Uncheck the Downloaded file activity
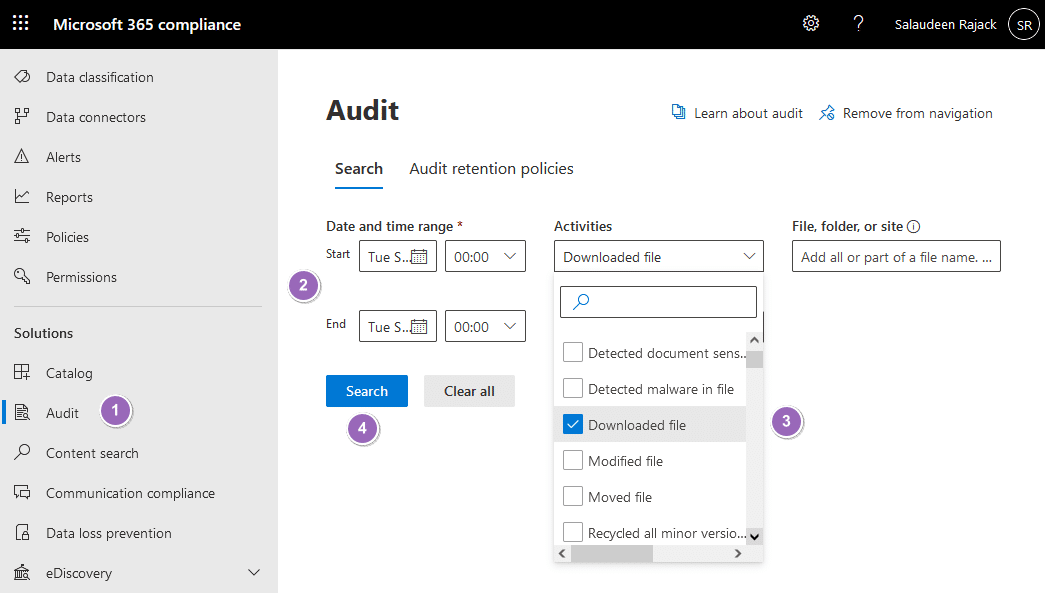 click(573, 424)
